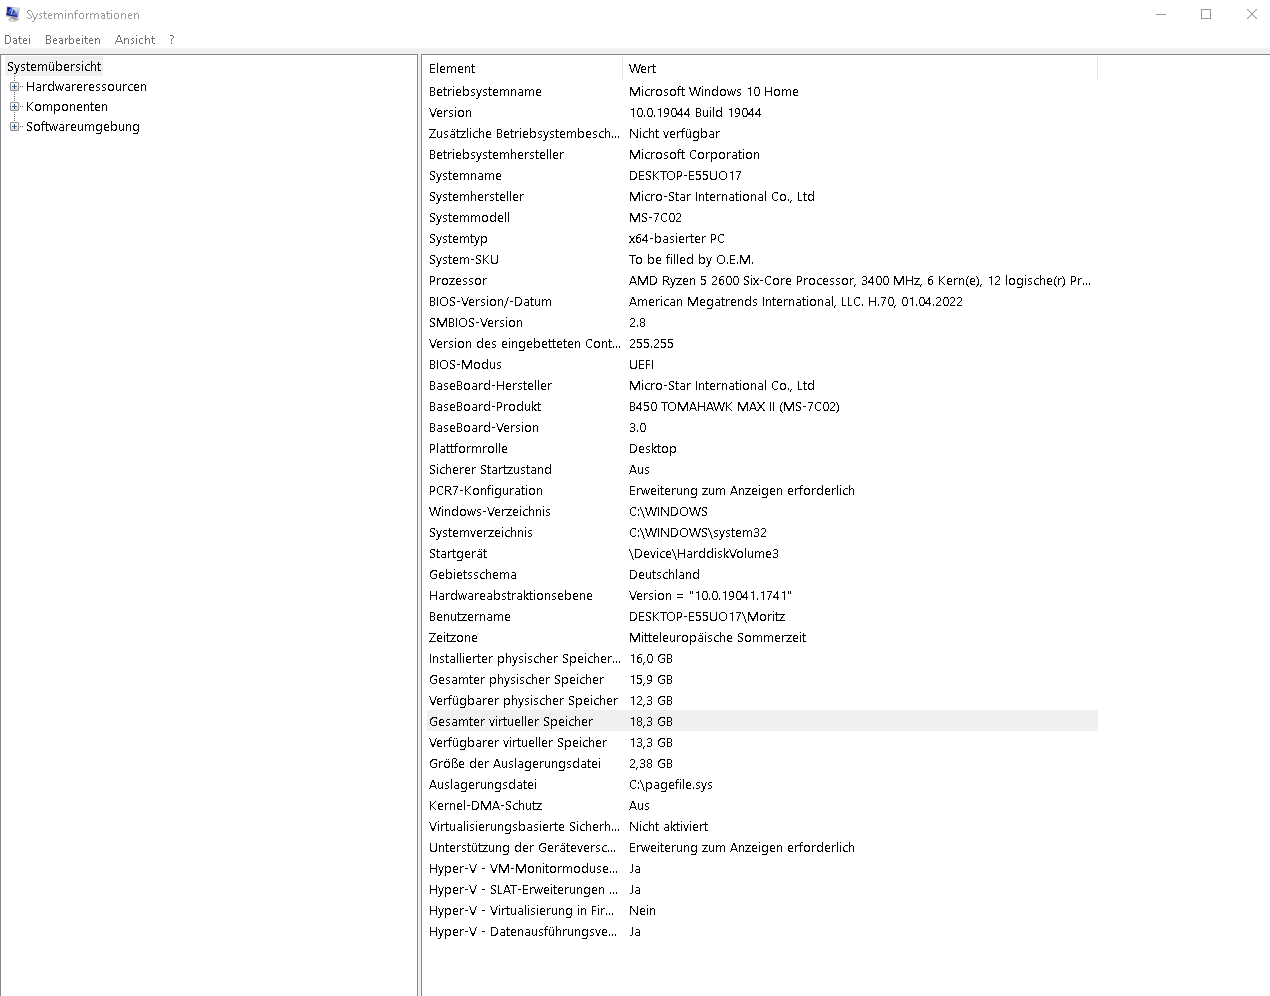Select the Systemhersteller row

[760, 197]
